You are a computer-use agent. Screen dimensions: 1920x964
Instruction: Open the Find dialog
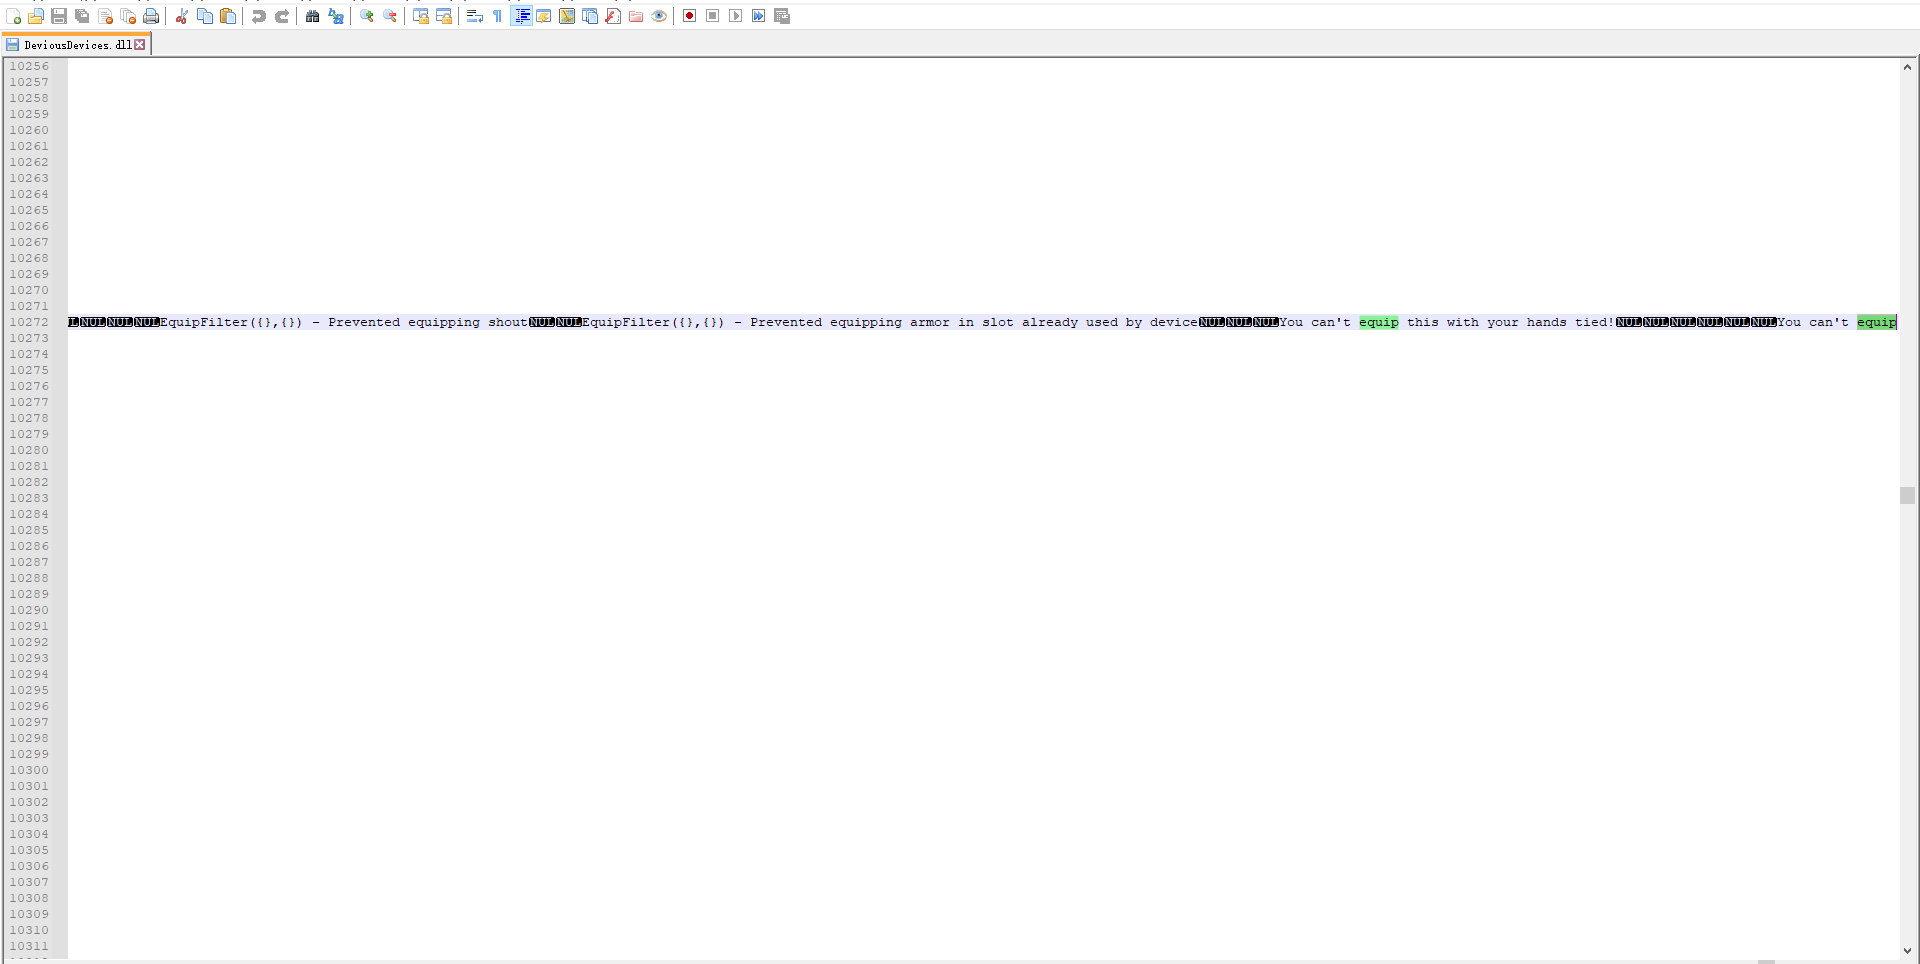312,16
